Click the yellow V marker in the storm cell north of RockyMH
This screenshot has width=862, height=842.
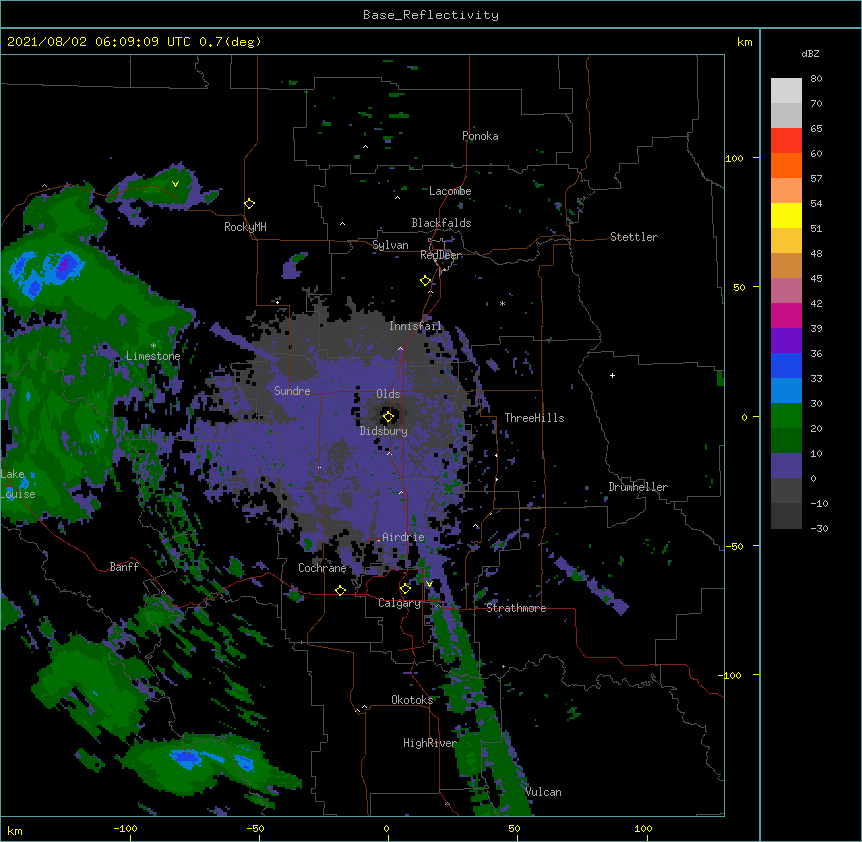(x=175, y=184)
